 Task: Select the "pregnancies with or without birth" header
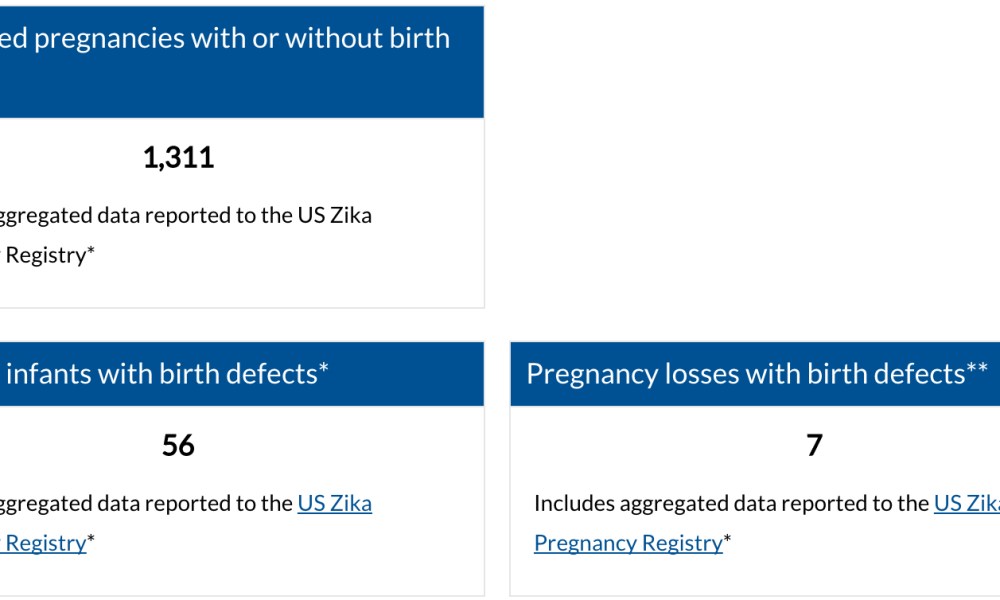(x=225, y=39)
